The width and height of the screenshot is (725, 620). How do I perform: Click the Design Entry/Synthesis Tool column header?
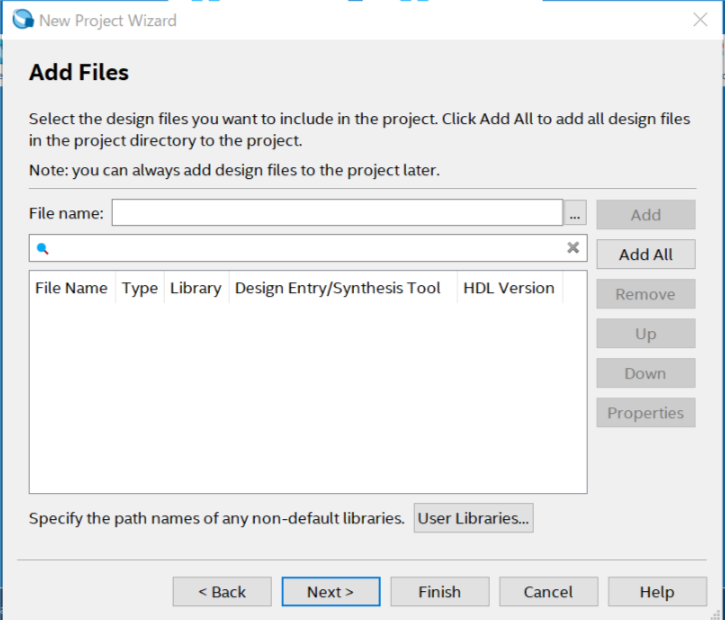point(337,288)
